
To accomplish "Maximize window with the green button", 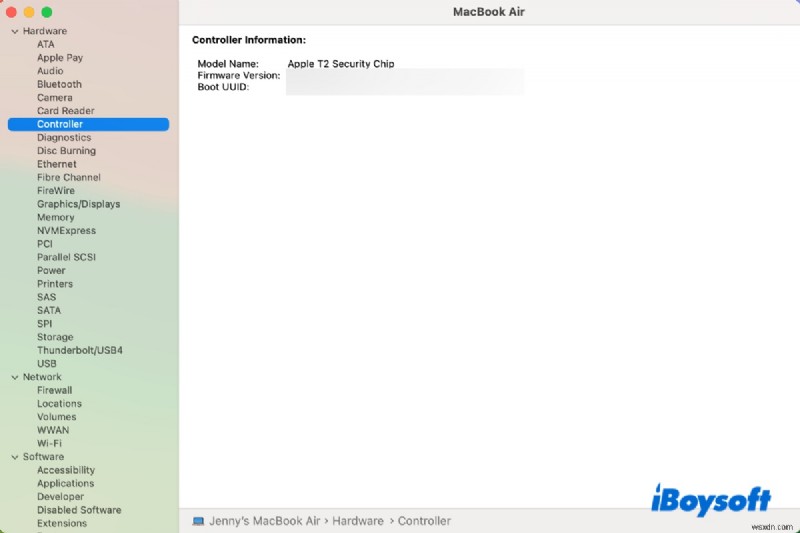I will pyautogui.click(x=46, y=12).
